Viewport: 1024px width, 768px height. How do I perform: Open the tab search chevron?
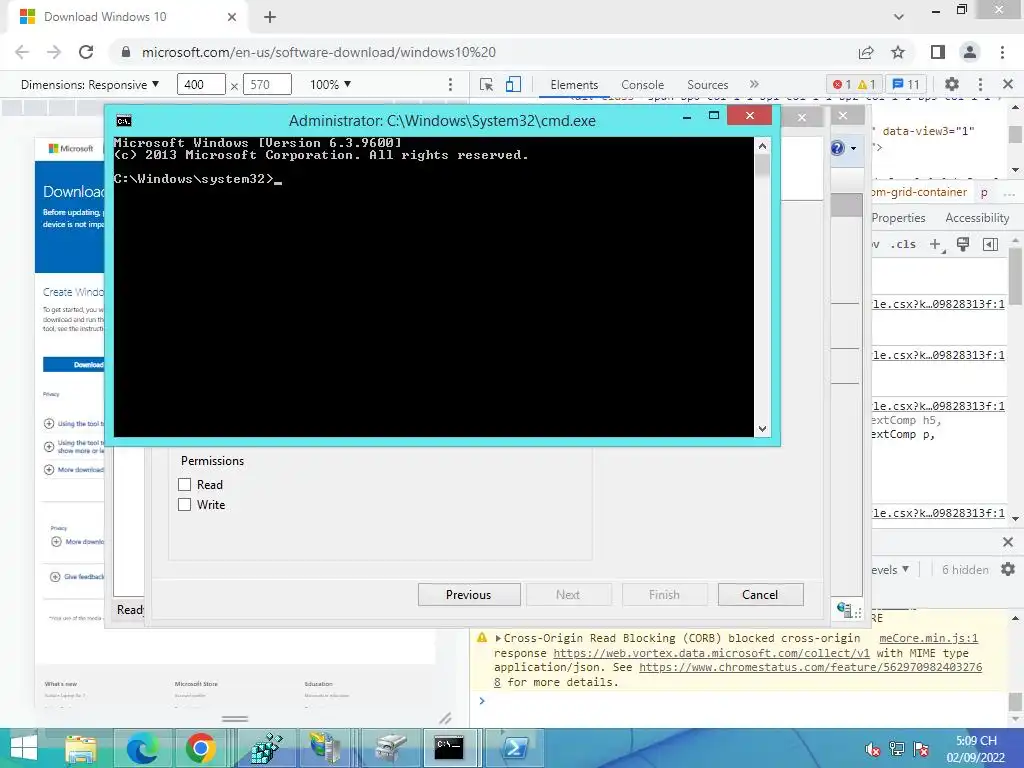click(x=899, y=17)
